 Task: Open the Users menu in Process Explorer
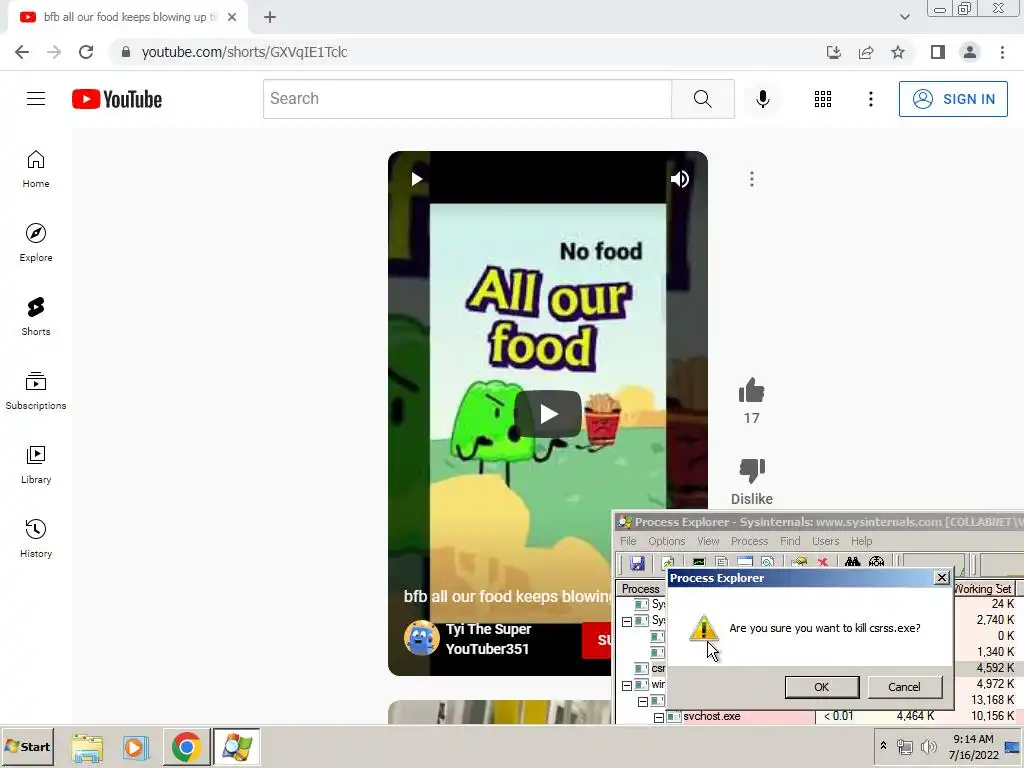click(825, 541)
